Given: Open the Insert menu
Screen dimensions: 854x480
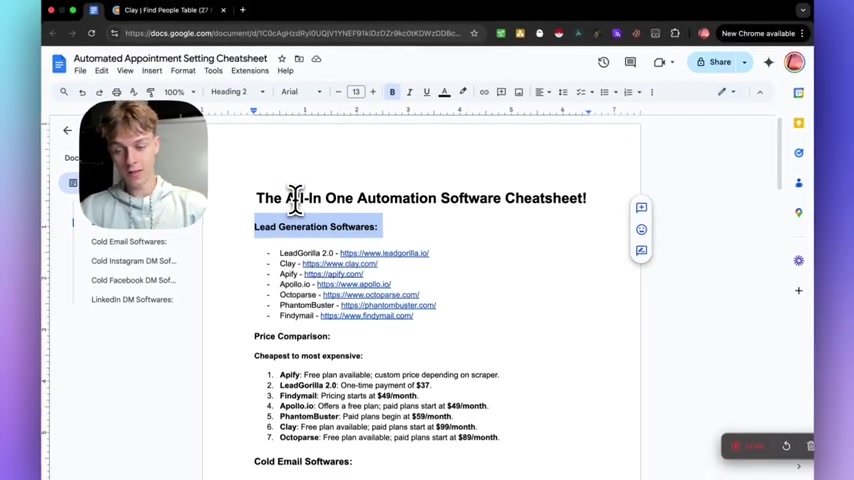Looking at the screenshot, I should pyautogui.click(x=152, y=71).
